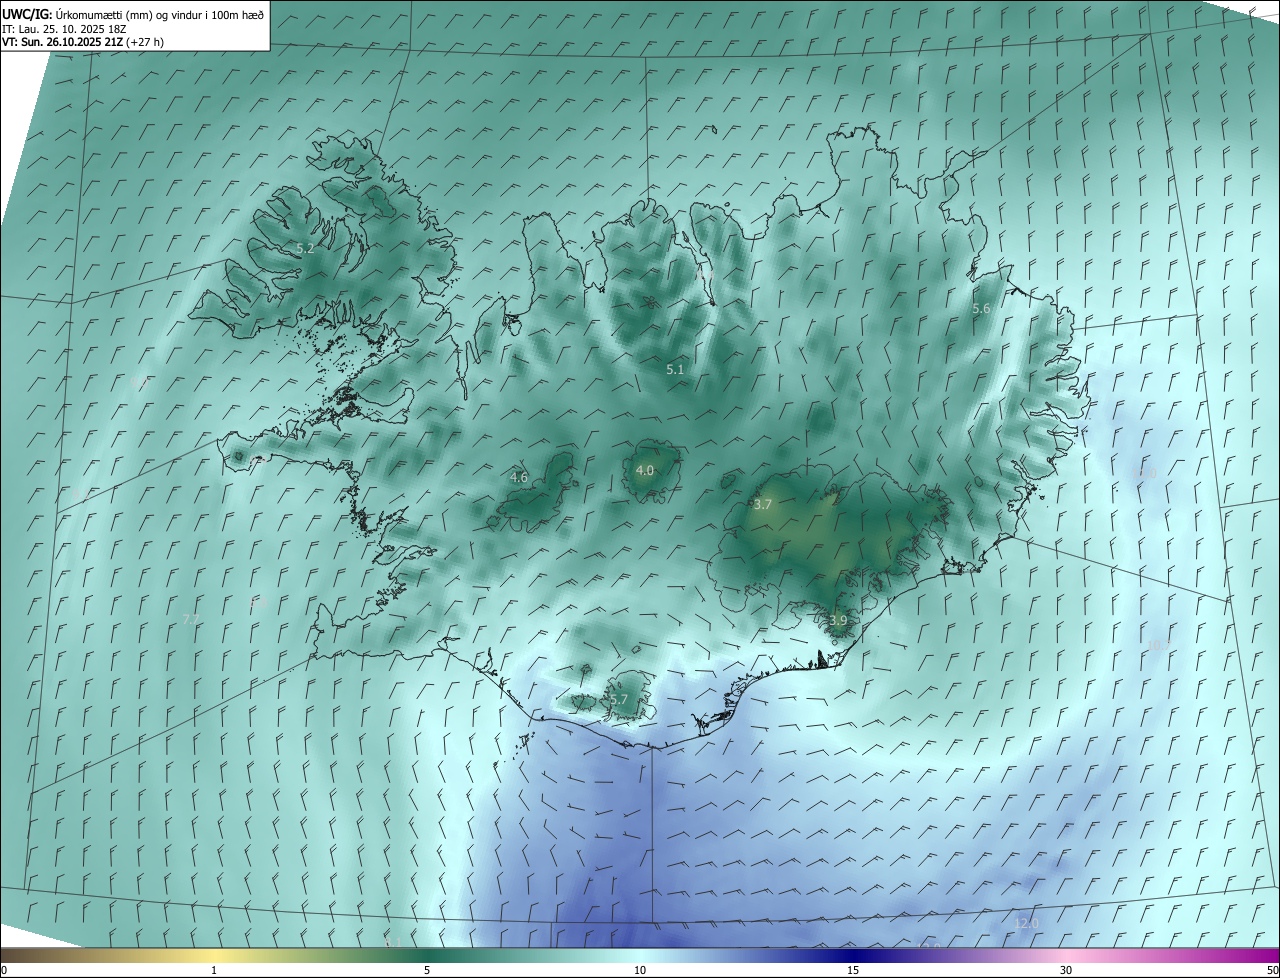Click the 4.0 value label on the central glacier
This screenshot has width=1280, height=978.
click(x=645, y=471)
